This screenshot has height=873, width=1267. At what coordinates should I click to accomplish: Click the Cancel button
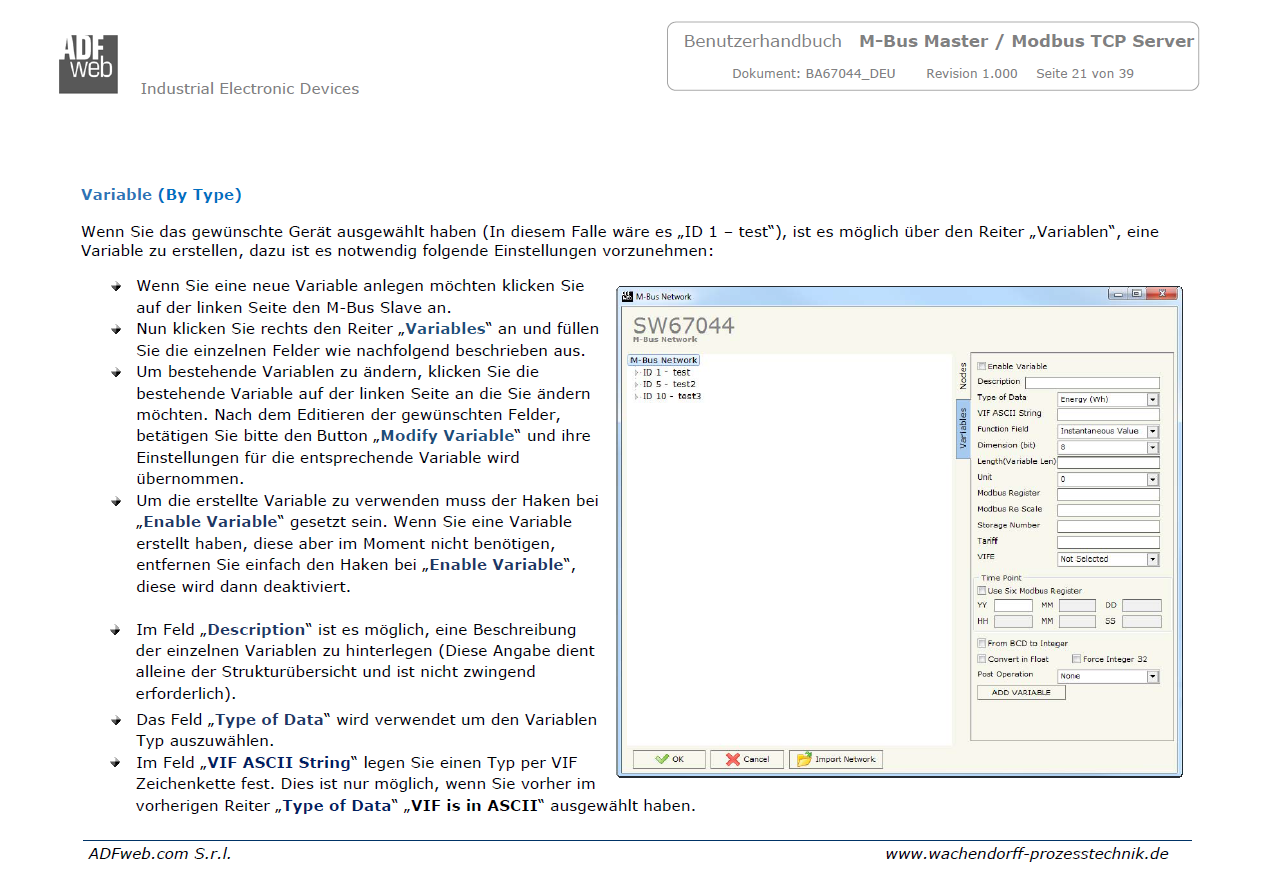(x=746, y=759)
